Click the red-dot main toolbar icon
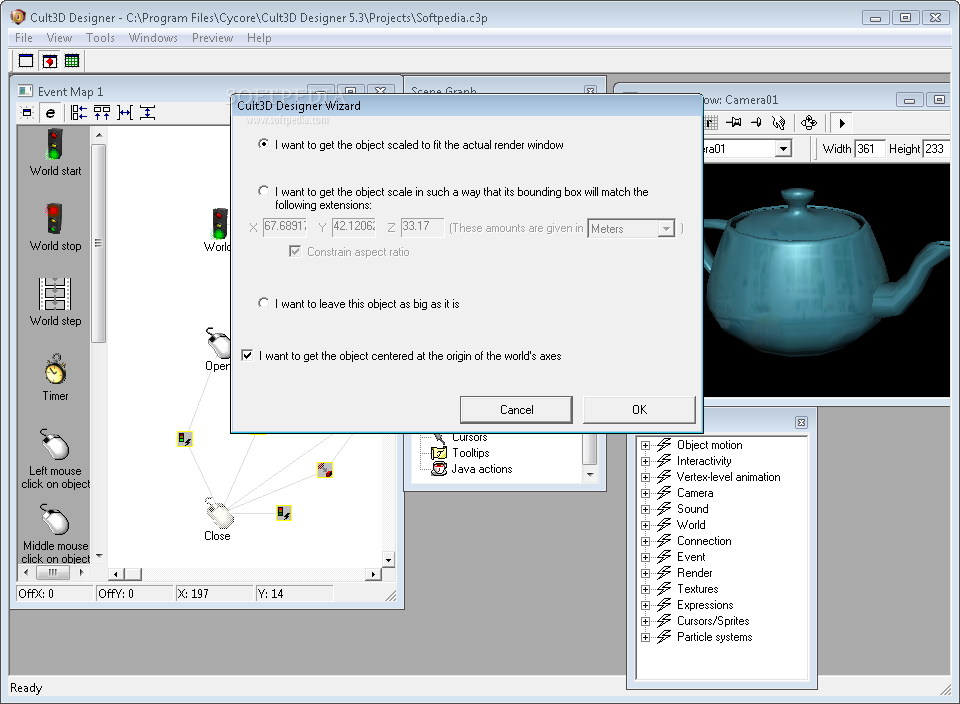The image size is (960, 704). pos(50,61)
